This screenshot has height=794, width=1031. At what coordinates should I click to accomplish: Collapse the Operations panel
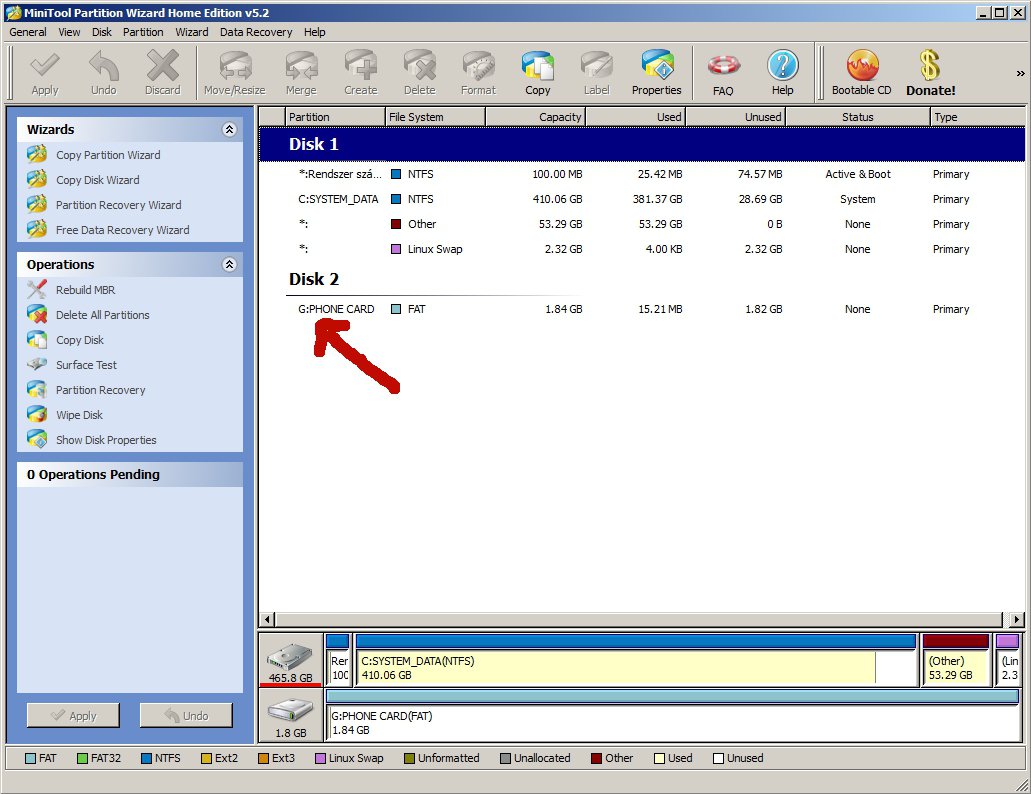(x=229, y=264)
